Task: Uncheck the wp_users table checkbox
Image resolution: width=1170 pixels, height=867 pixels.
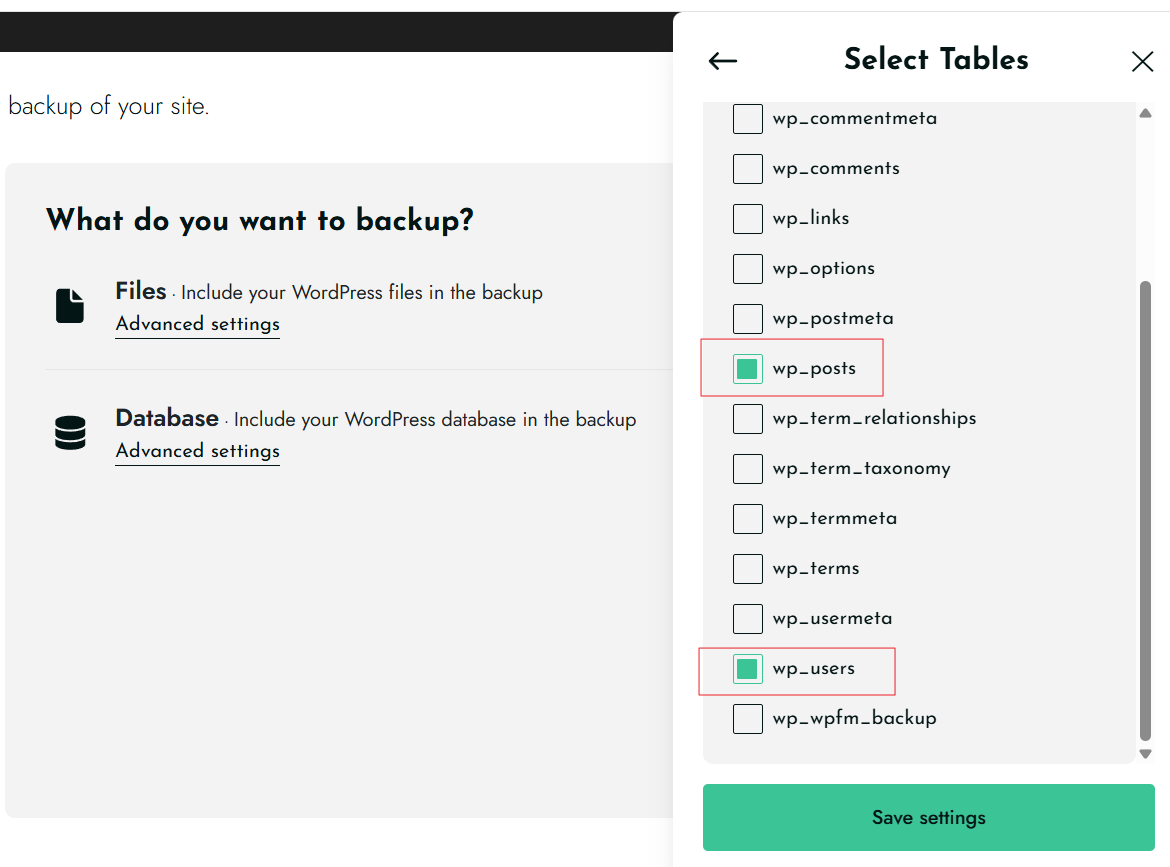Action: (x=747, y=669)
